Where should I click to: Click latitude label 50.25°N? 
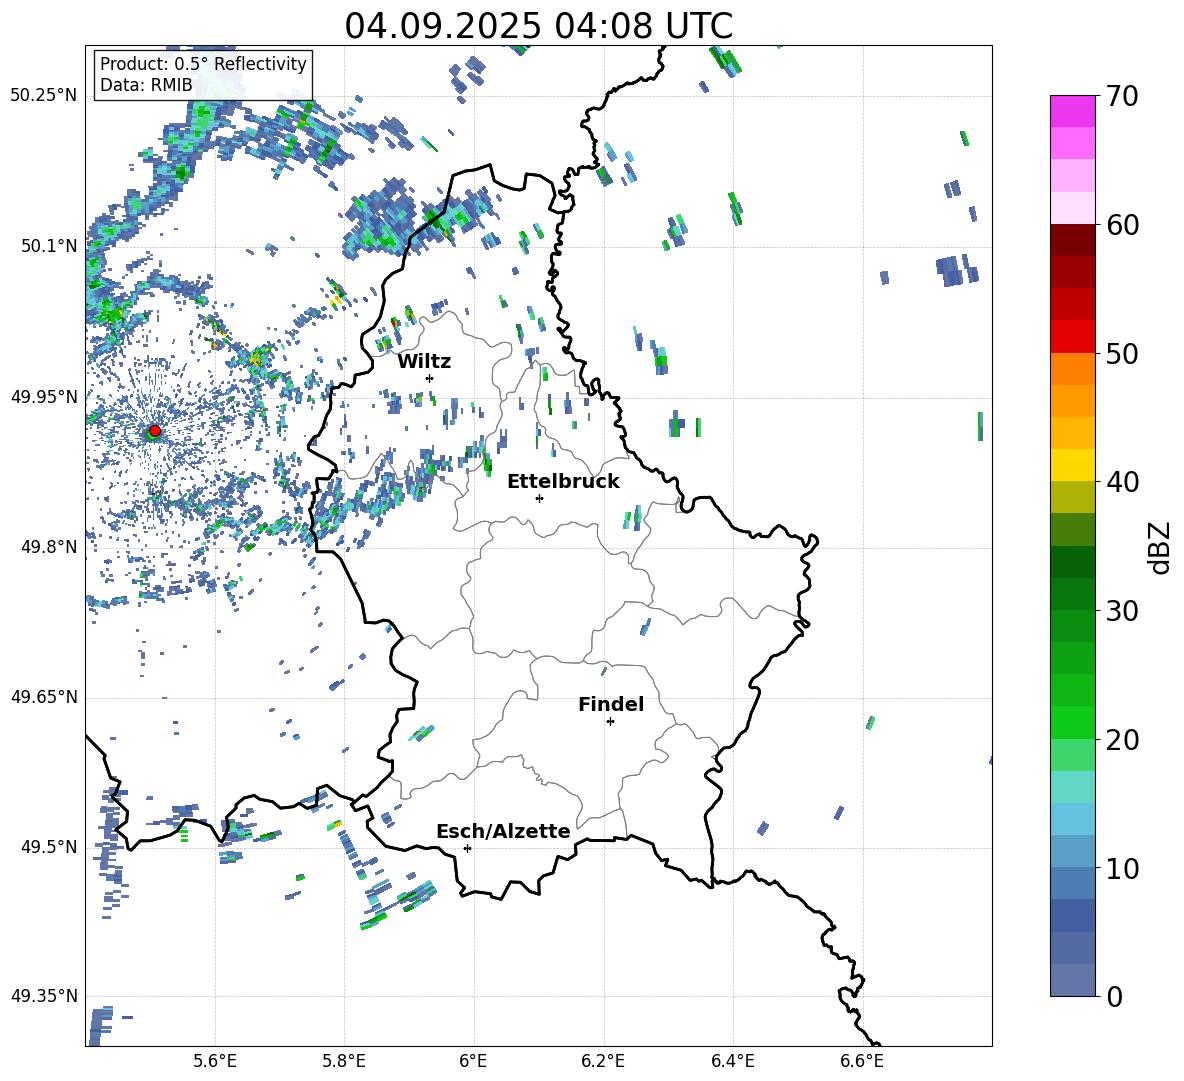click(x=44, y=96)
